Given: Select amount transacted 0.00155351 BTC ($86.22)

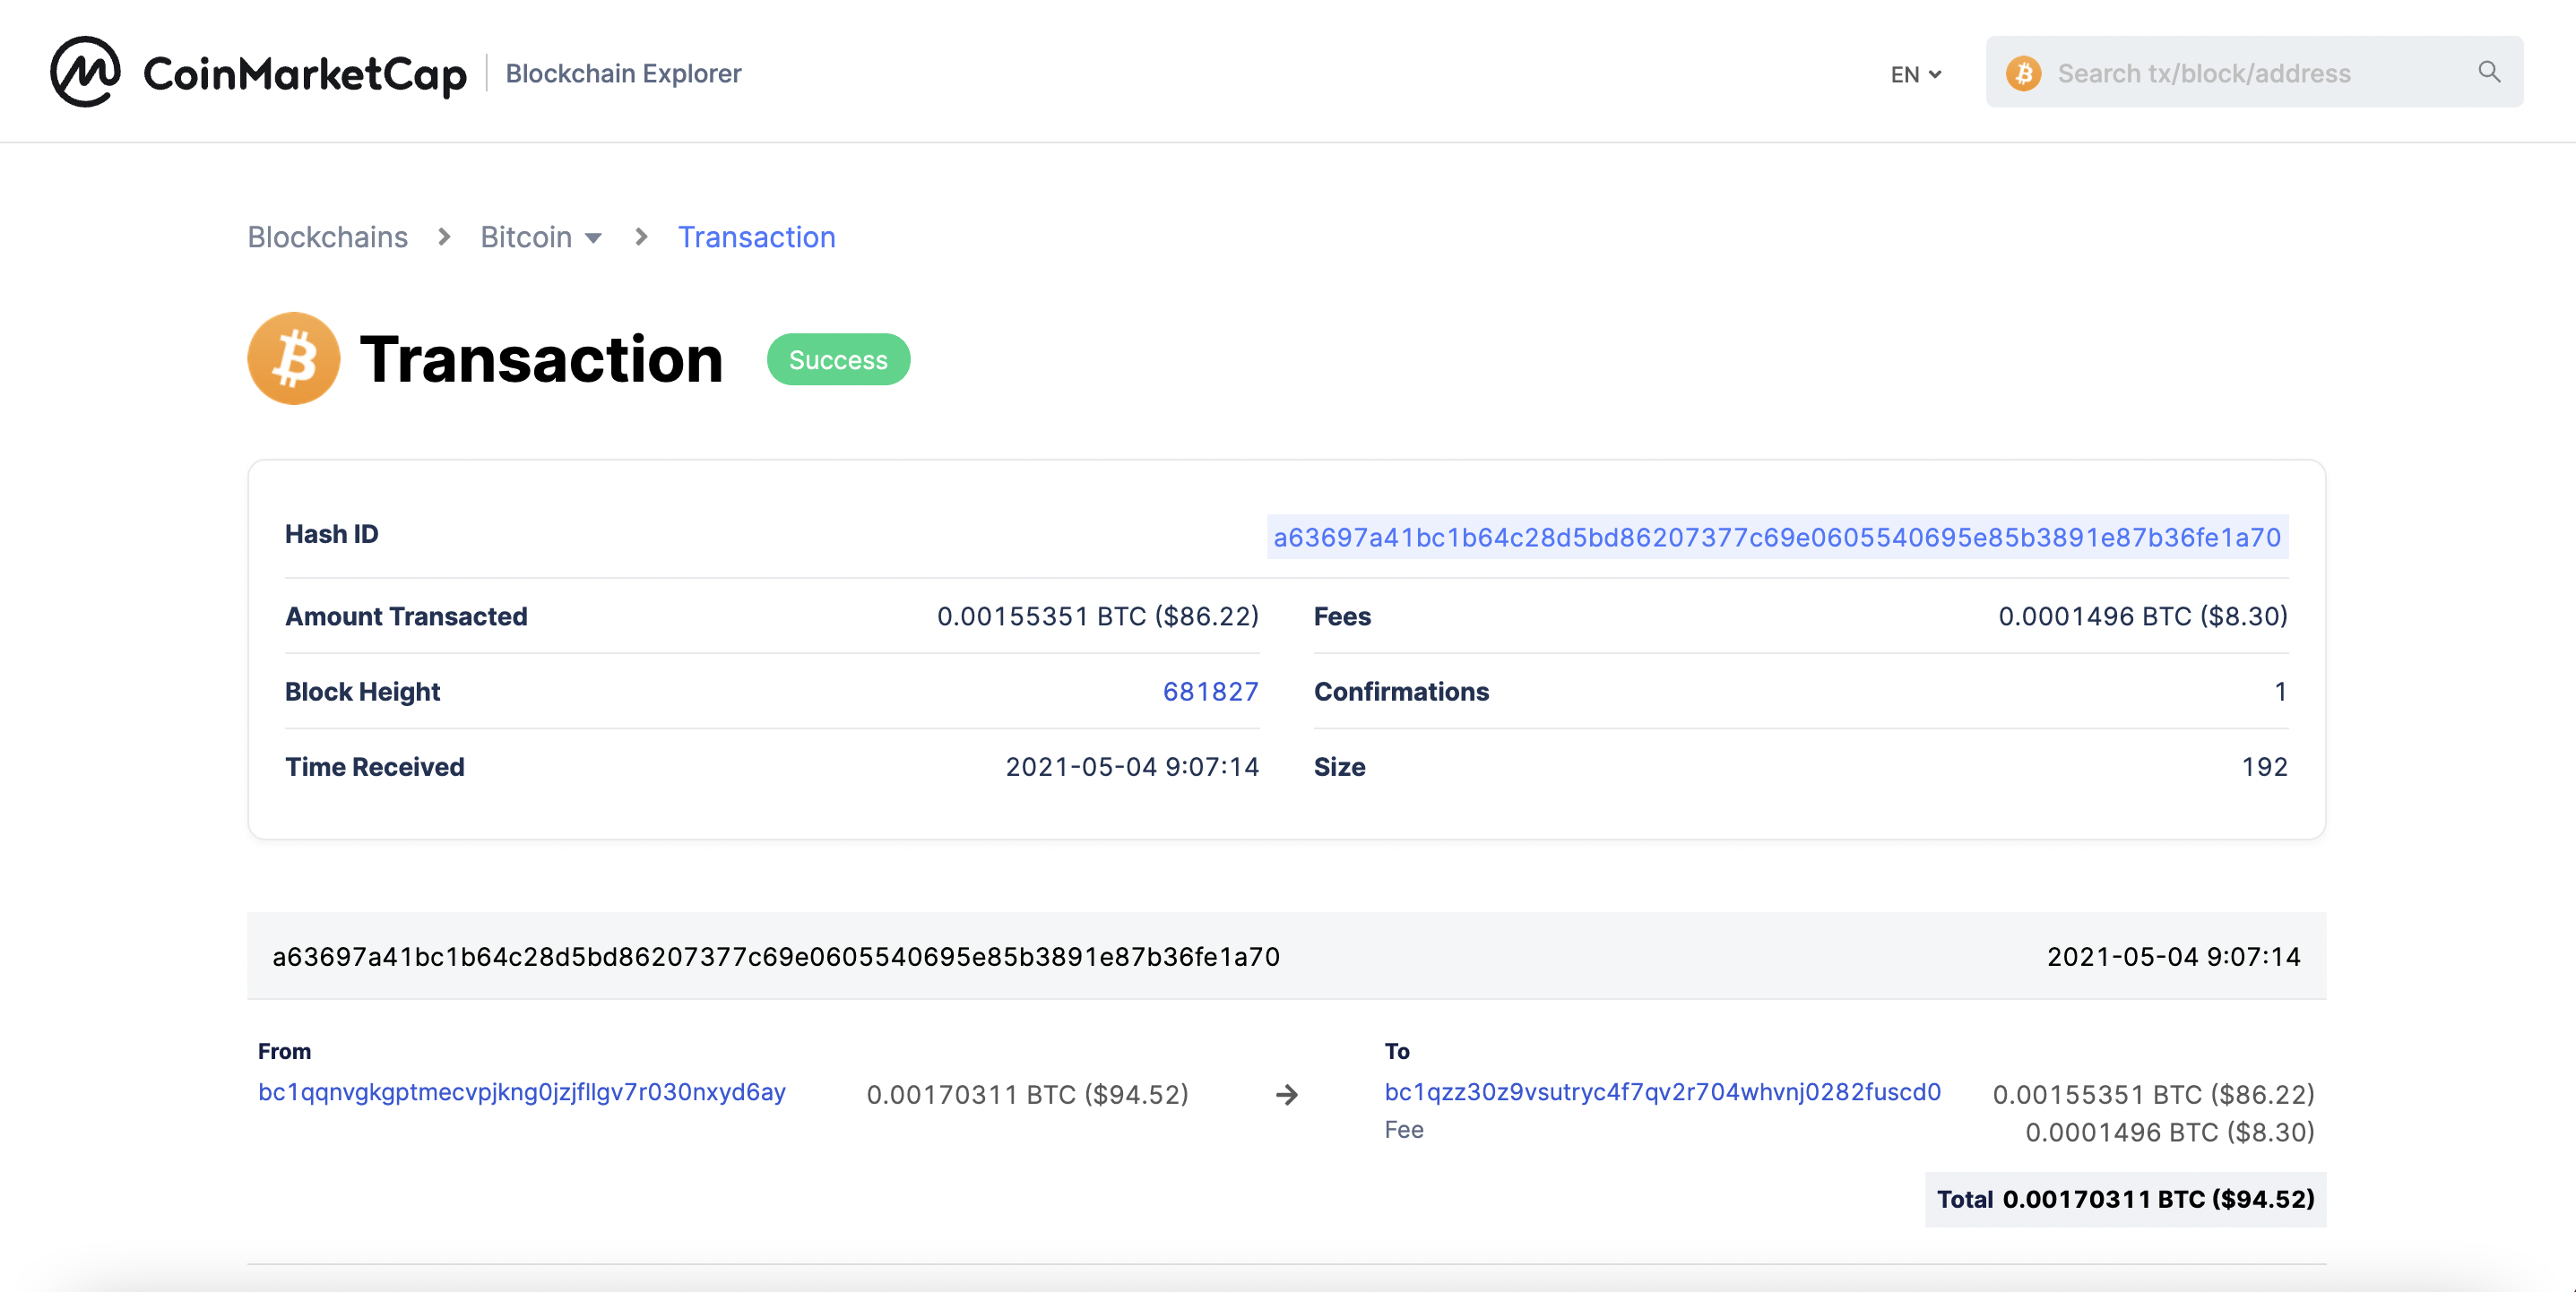Looking at the screenshot, I should [1097, 616].
